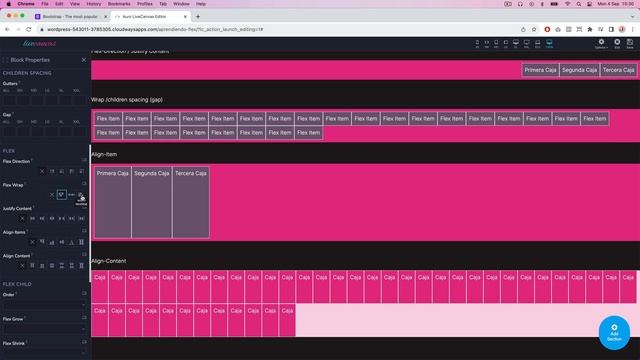Set Justify Content to start

click(32, 219)
